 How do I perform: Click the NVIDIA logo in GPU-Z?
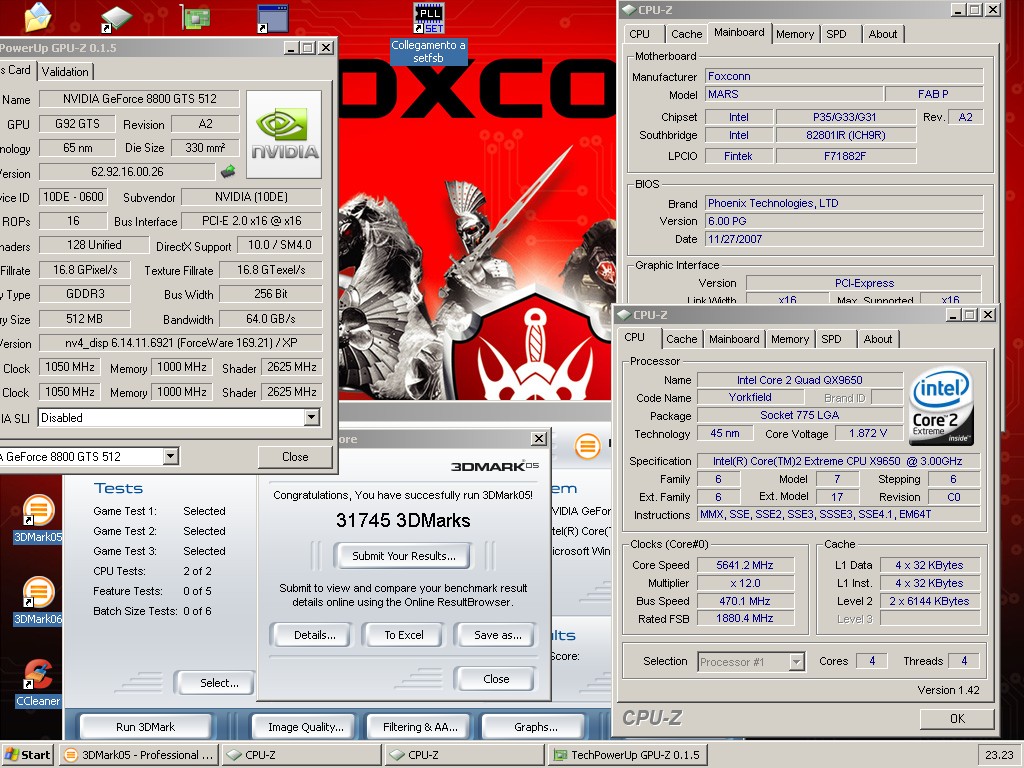click(x=284, y=135)
